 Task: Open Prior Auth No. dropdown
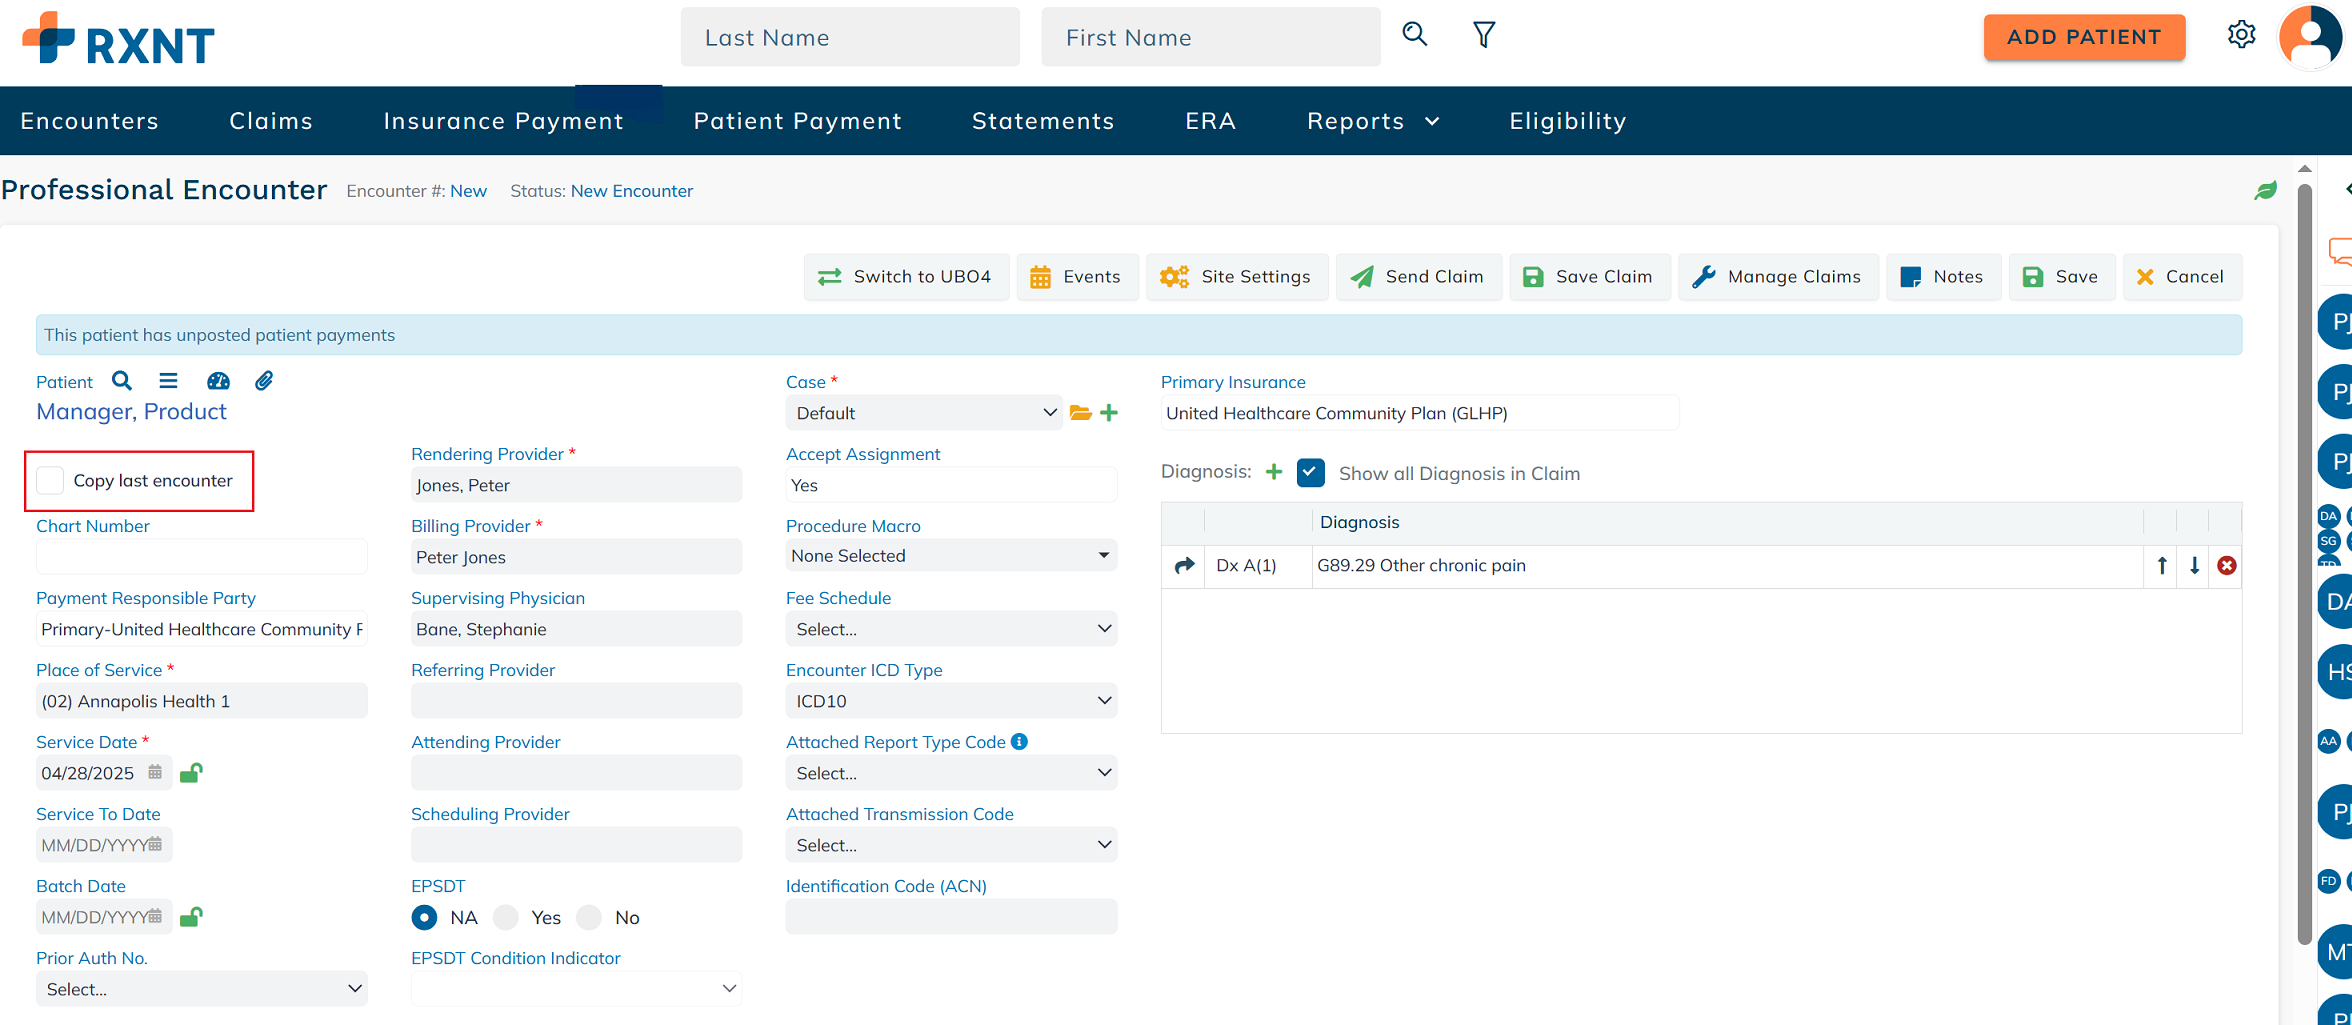(x=202, y=989)
